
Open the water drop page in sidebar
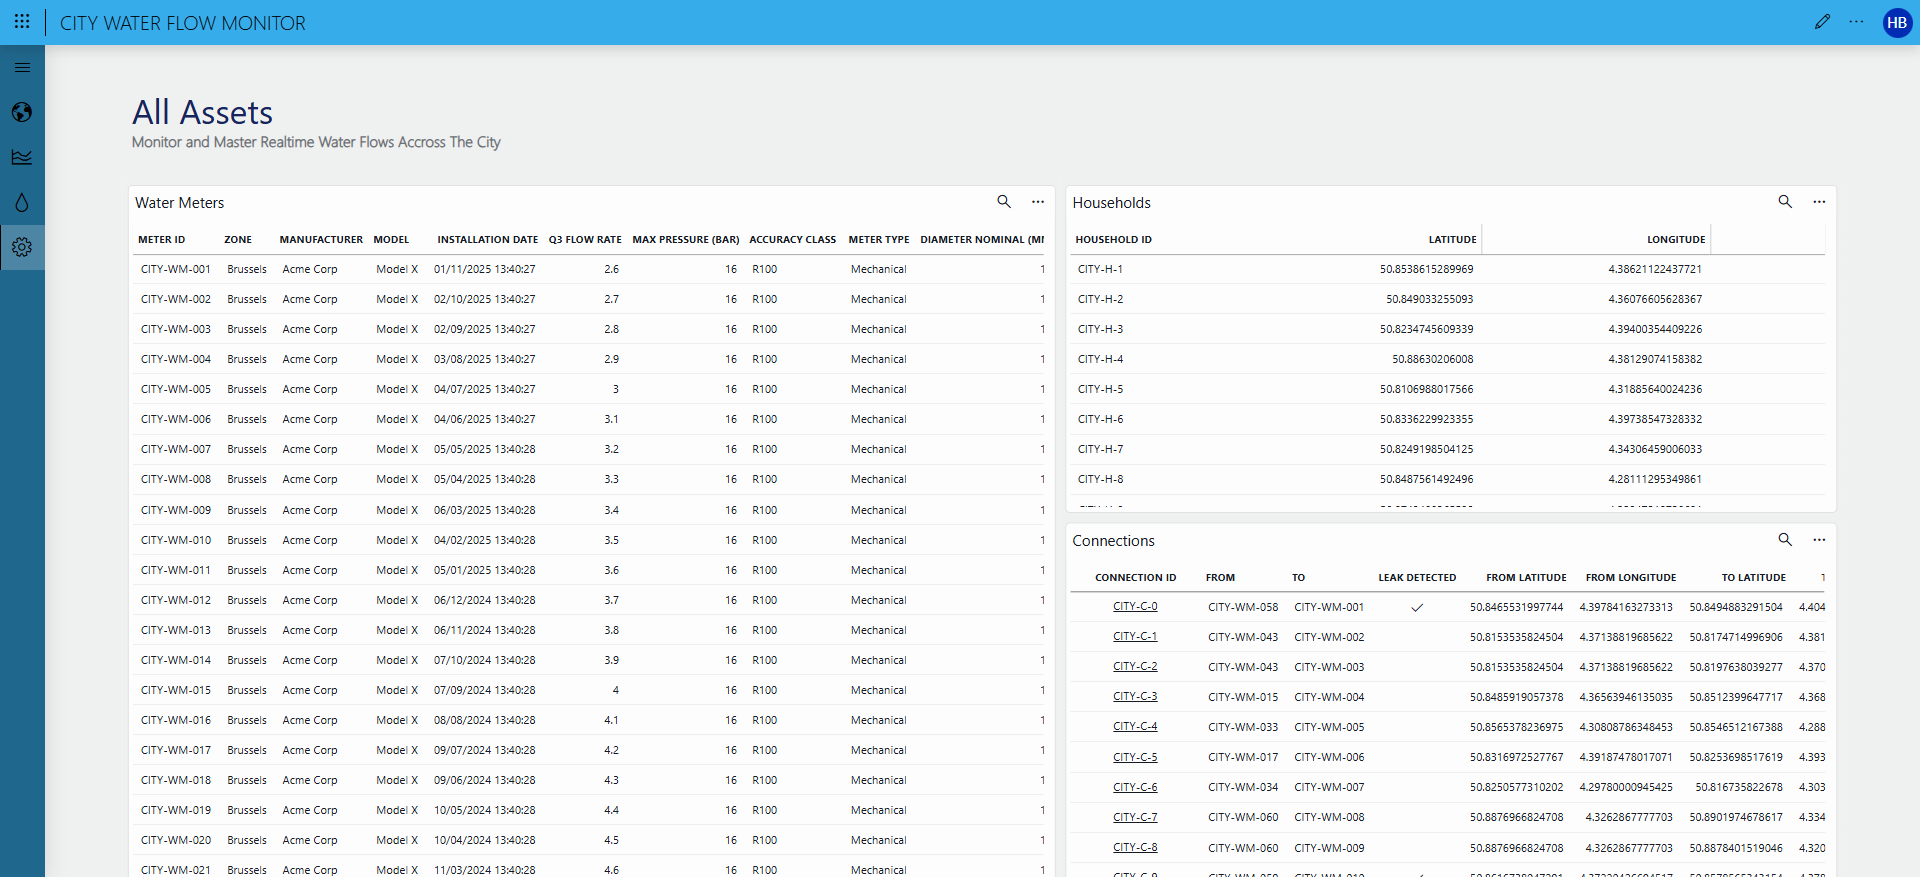(x=22, y=202)
